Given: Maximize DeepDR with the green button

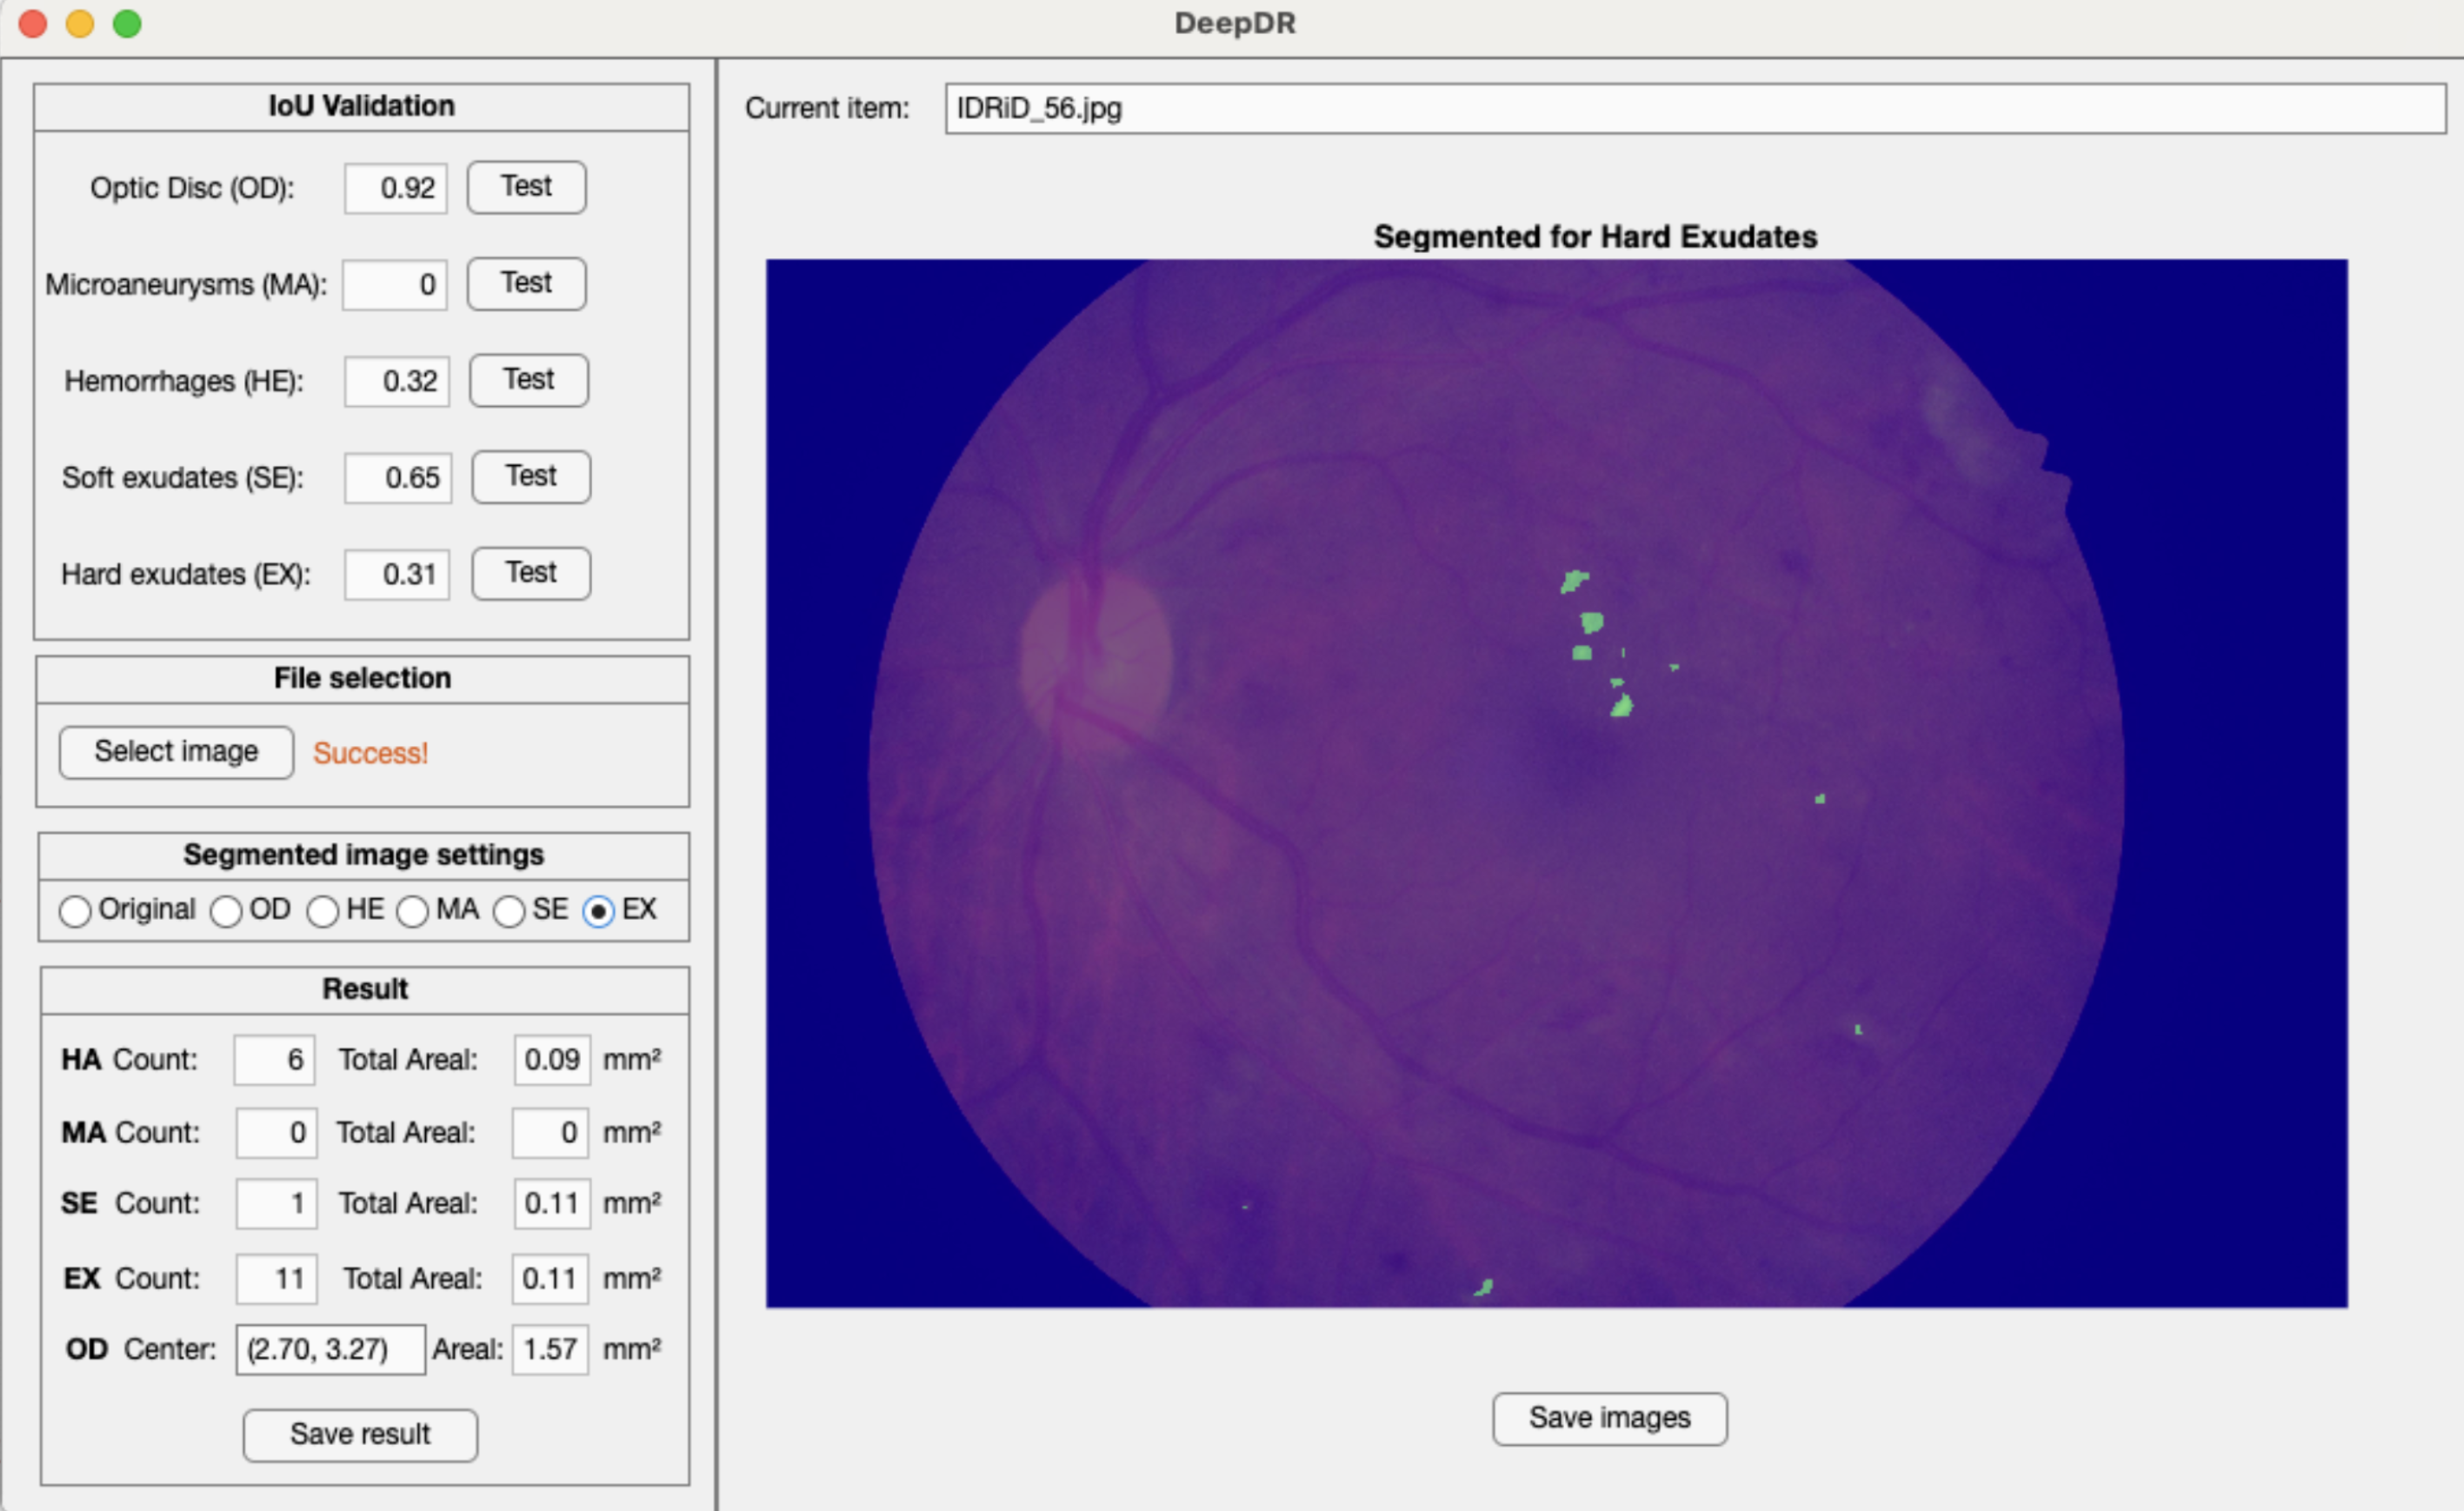Looking at the screenshot, I should 127,23.
